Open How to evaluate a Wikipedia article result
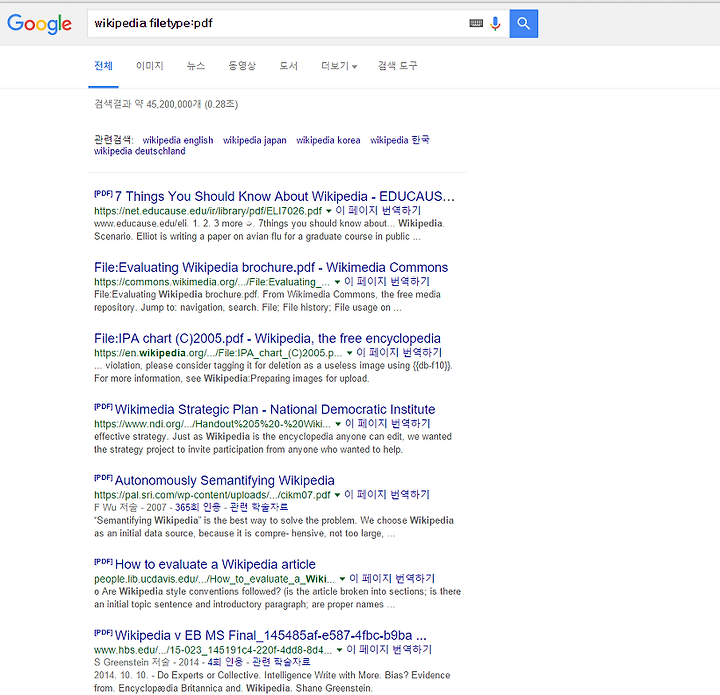This screenshot has width=720, height=695. [x=215, y=564]
